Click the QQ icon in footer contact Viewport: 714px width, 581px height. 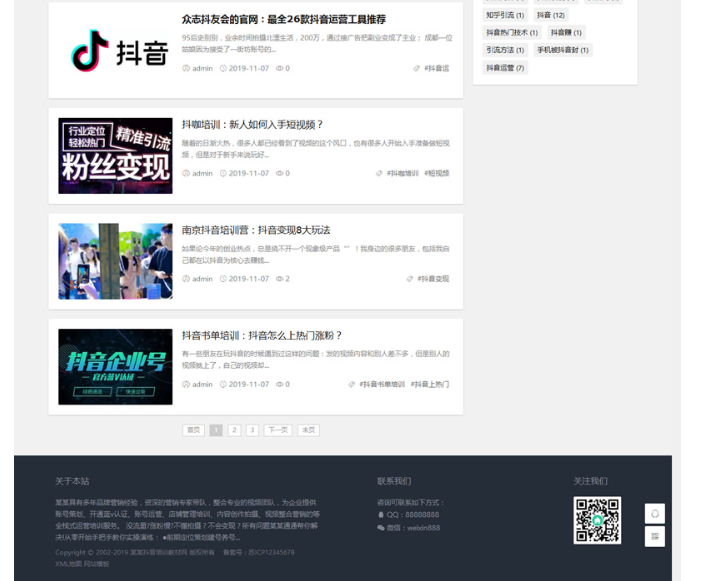381,515
